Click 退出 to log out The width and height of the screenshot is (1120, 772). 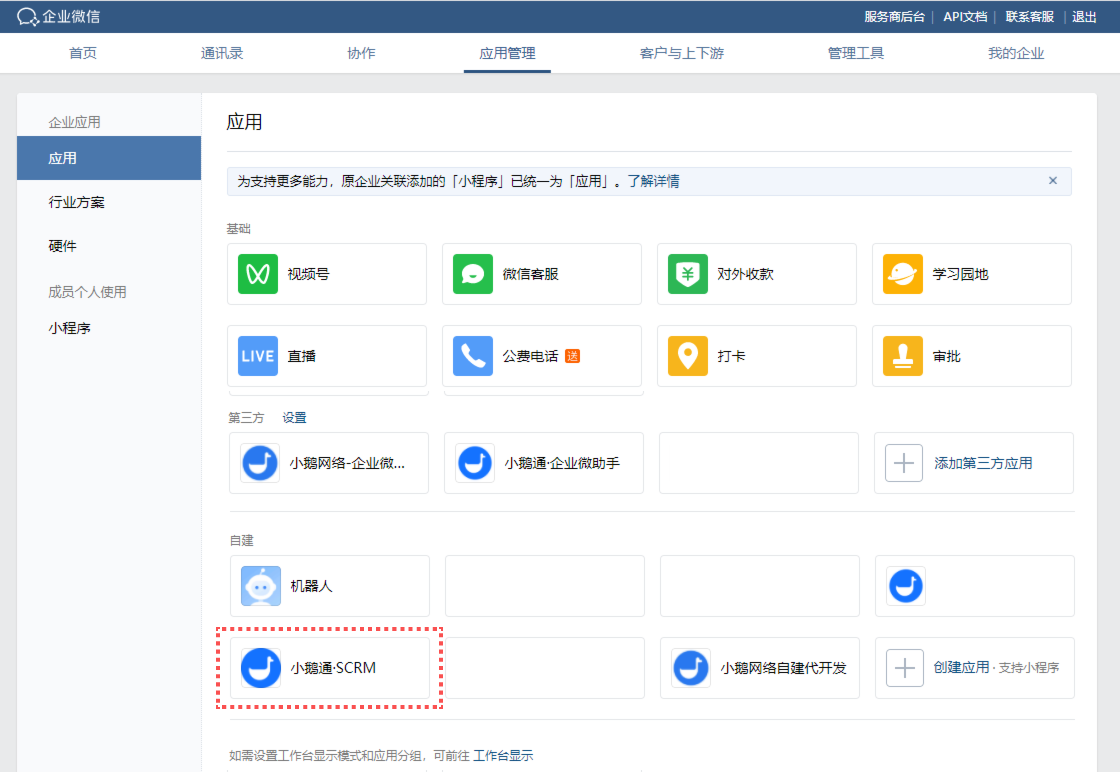(1084, 16)
